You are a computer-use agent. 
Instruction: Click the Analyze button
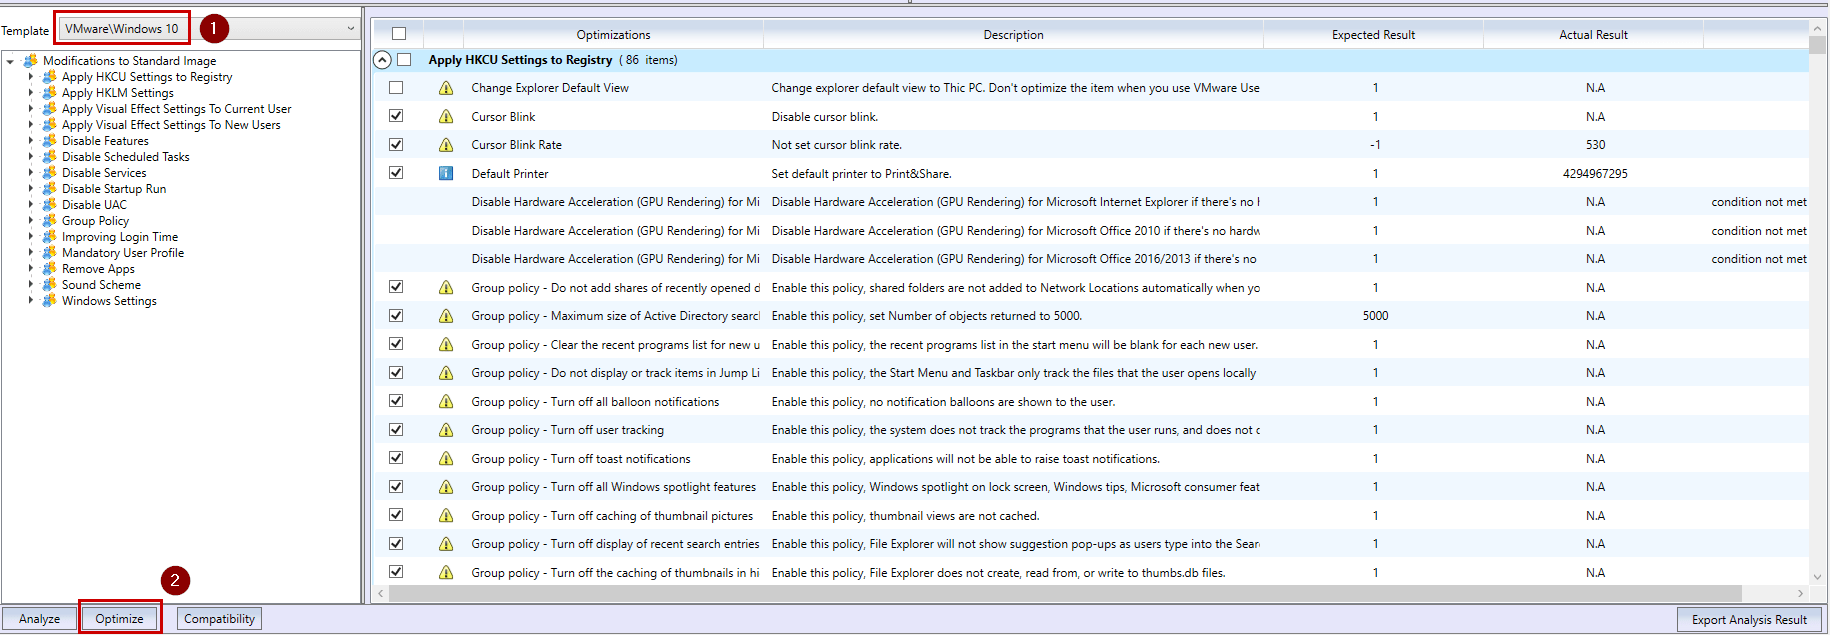click(39, 619)
